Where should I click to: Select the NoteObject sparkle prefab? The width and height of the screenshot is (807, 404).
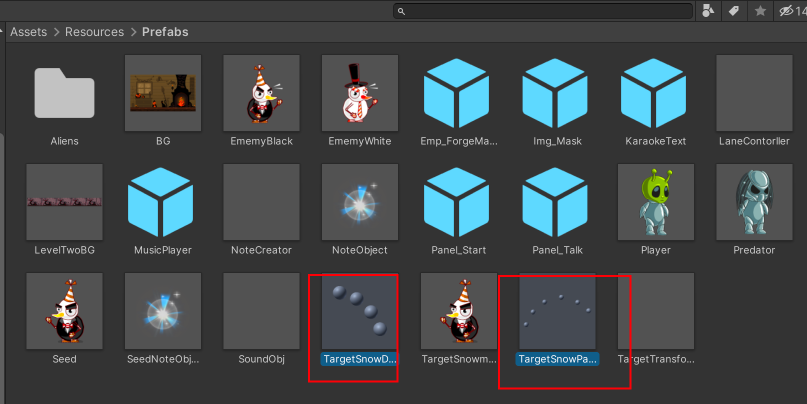click(360, 202)
